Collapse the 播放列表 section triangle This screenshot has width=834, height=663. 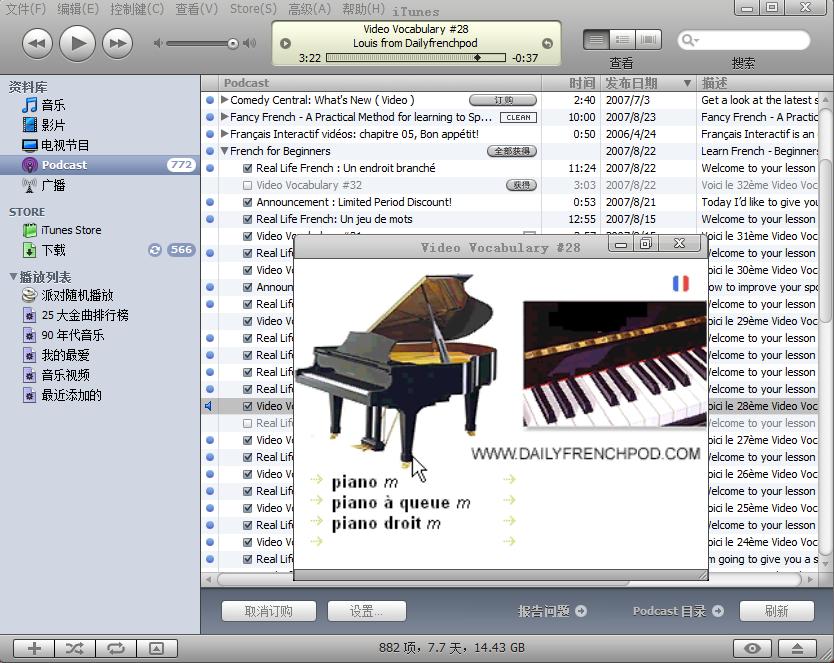pyautogui.click(x=13, y=276)
